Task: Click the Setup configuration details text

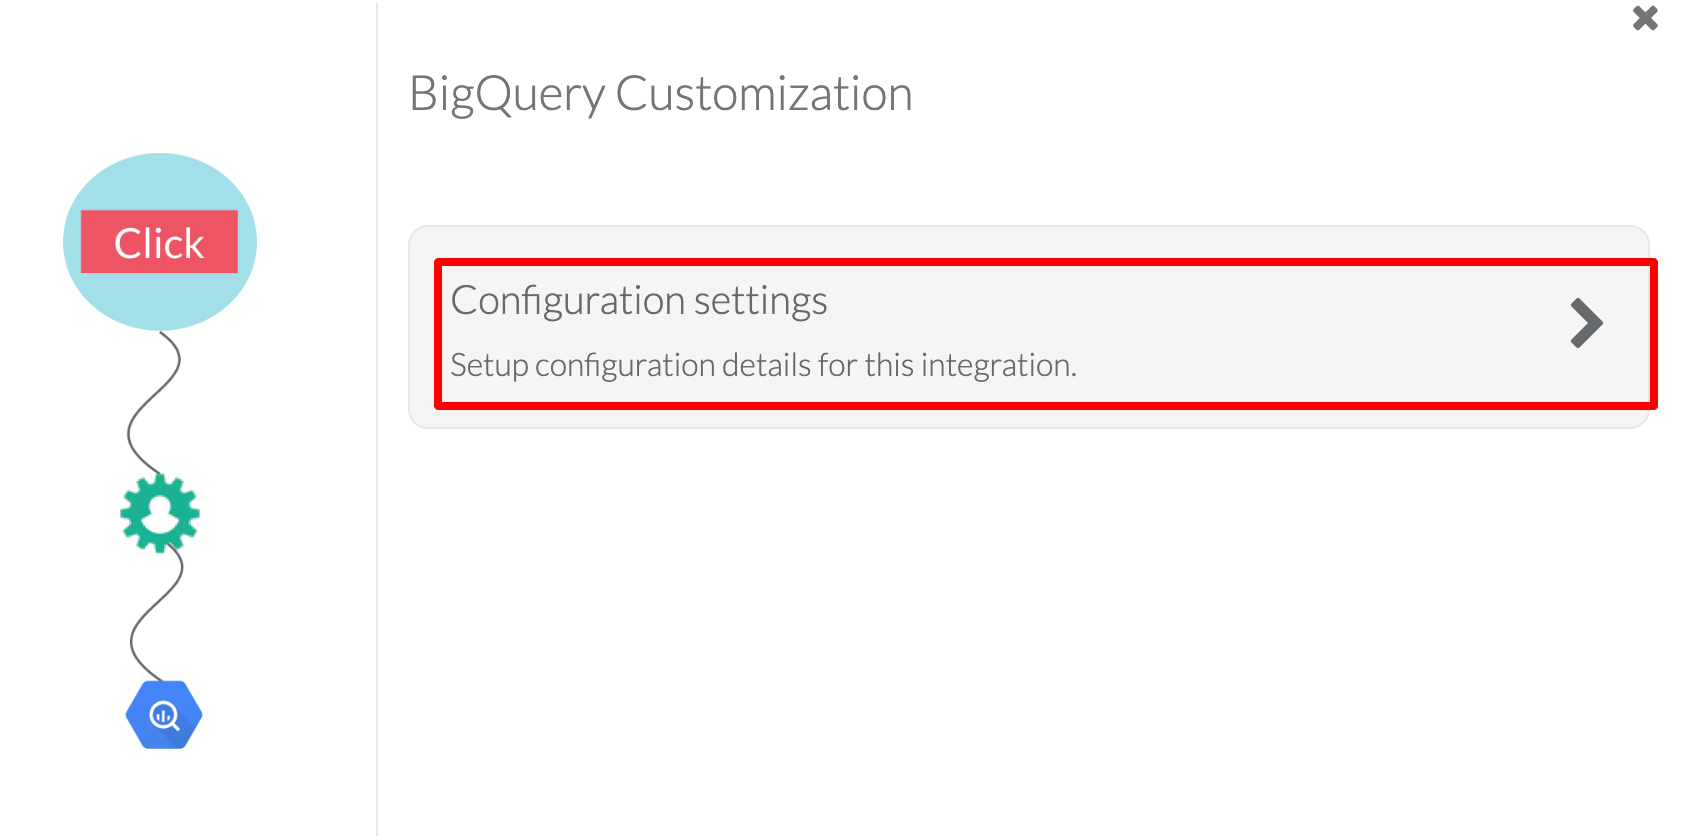Action: point(764,364)
